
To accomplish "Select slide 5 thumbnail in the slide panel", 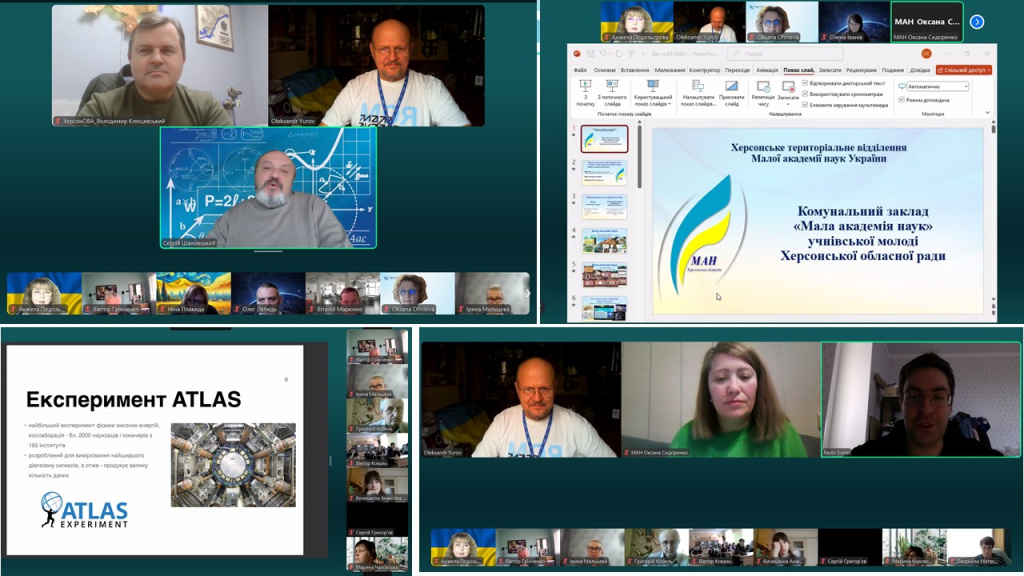I will coord(604,274).
